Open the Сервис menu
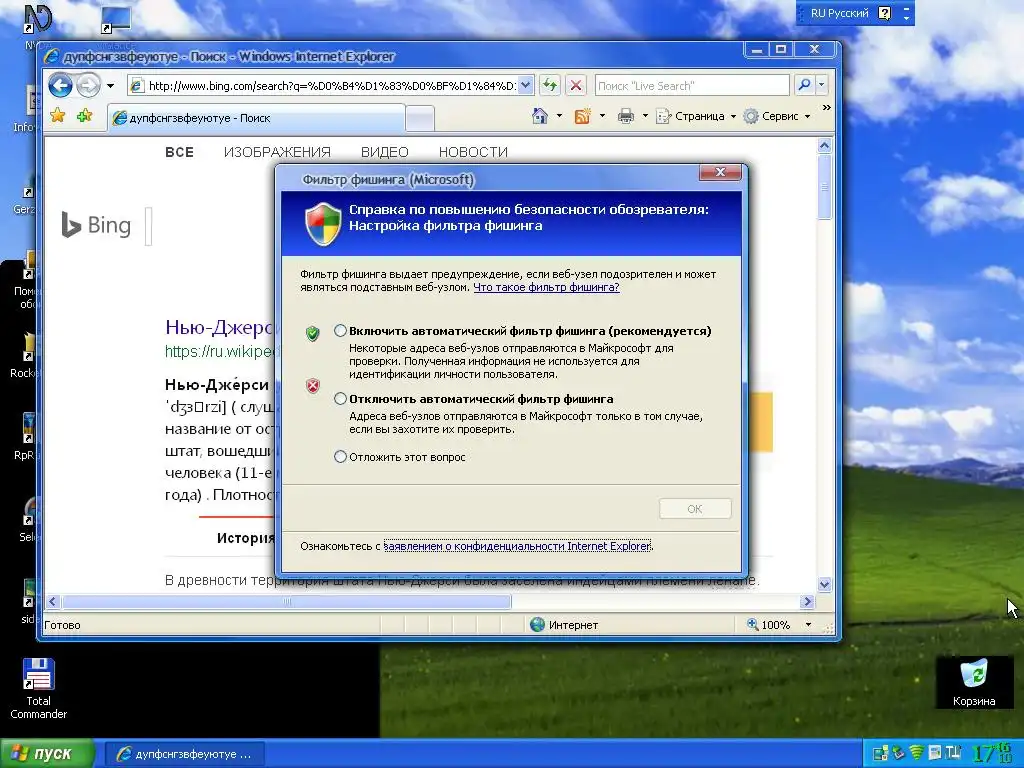This screenshot has height=768, width=1024. pos(778,116)
